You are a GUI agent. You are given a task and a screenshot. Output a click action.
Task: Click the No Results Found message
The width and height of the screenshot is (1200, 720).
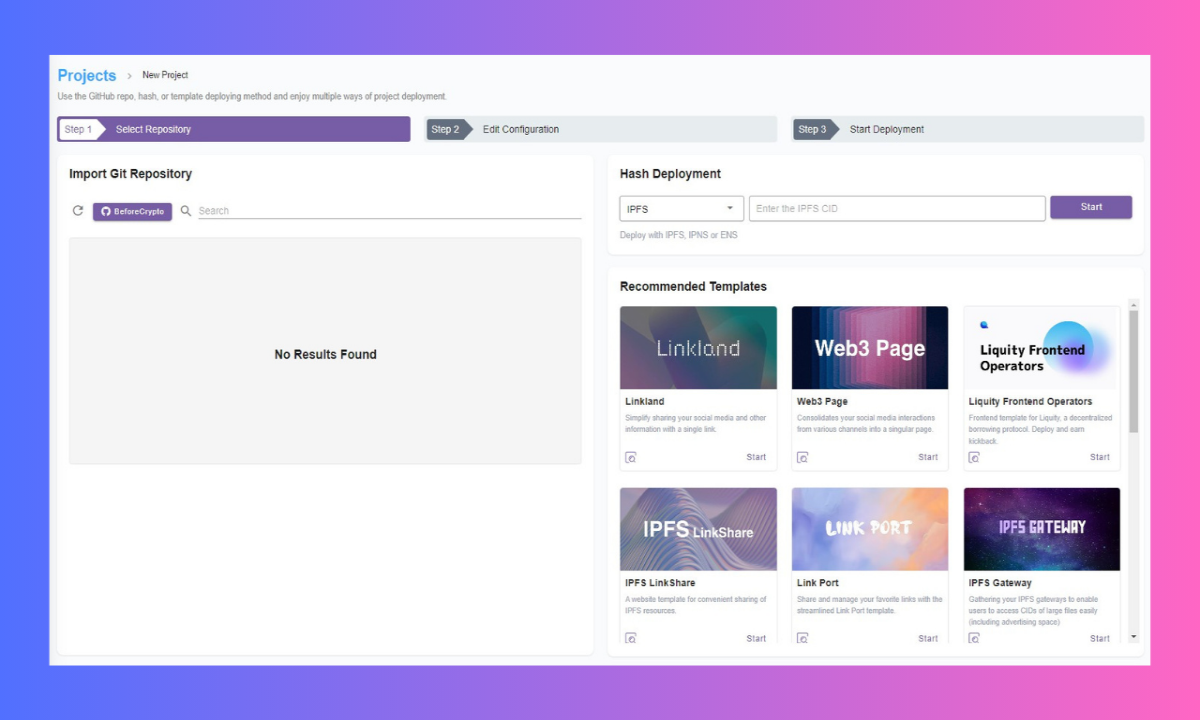(x=325, y=354)
